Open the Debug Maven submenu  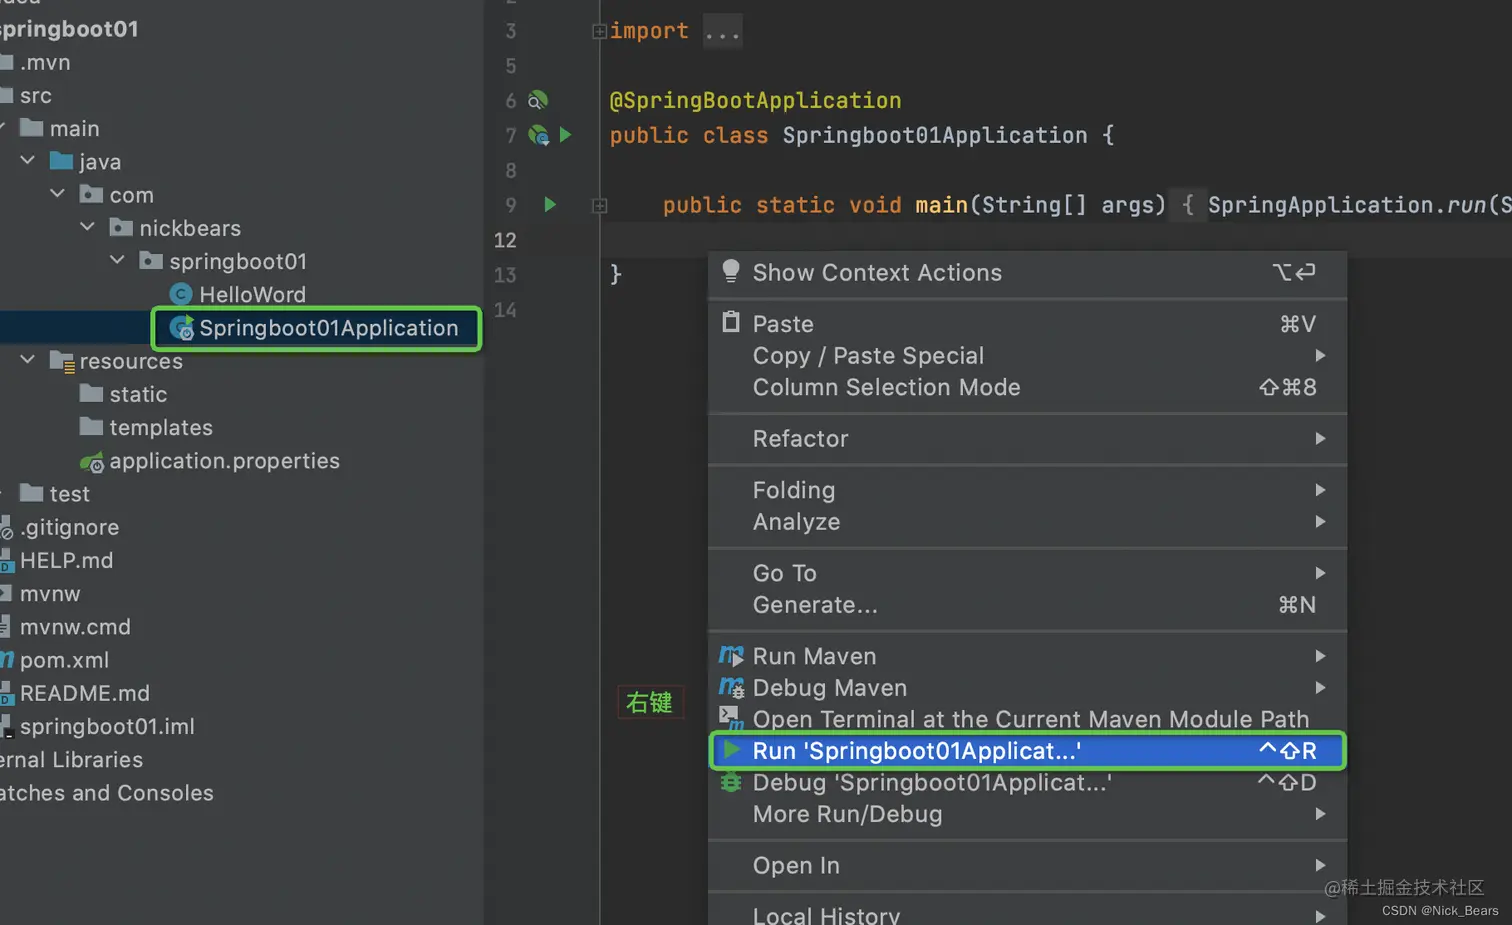click(1028, 688)
